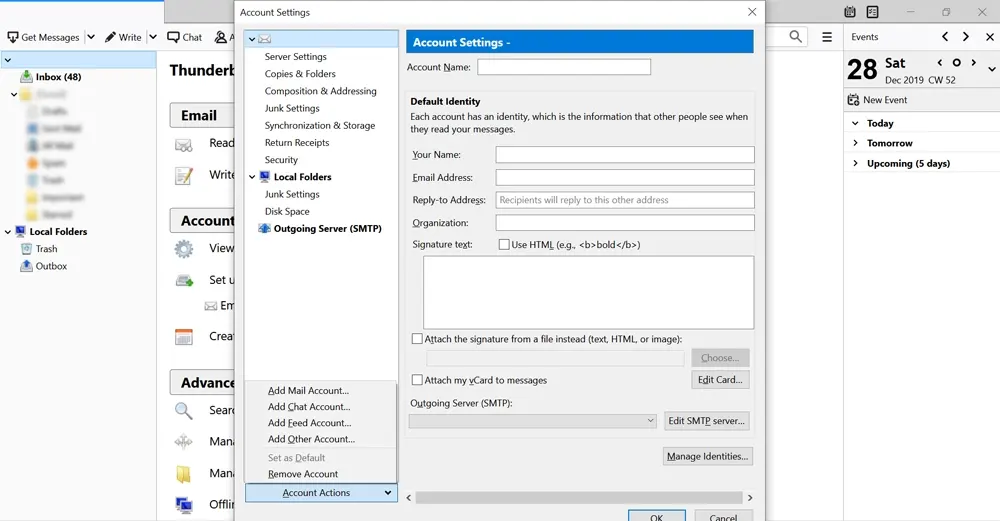Open the tasks tab icon
The height and width of the screenshot is (521, 1000).
[872, 11]
